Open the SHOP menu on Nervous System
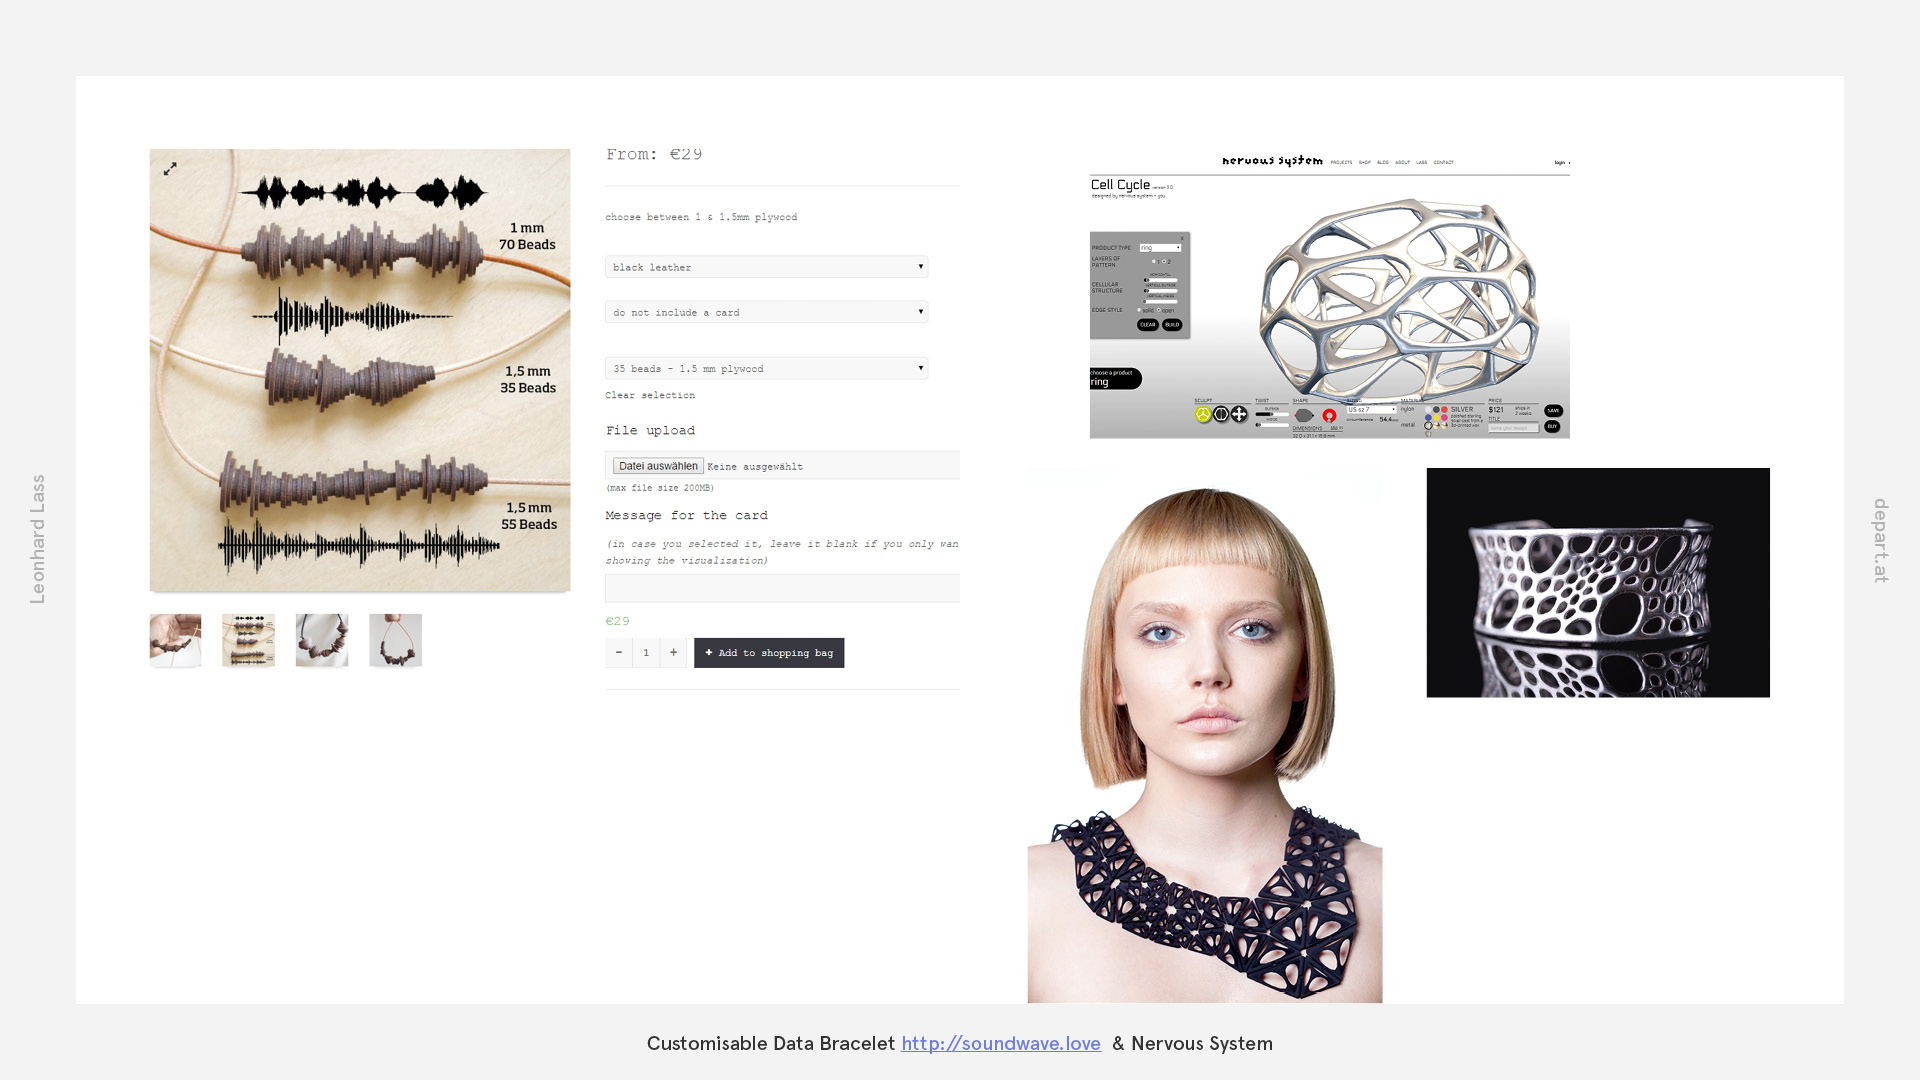Screen dimensions: 1920x1080 (x=1364, y=162)
